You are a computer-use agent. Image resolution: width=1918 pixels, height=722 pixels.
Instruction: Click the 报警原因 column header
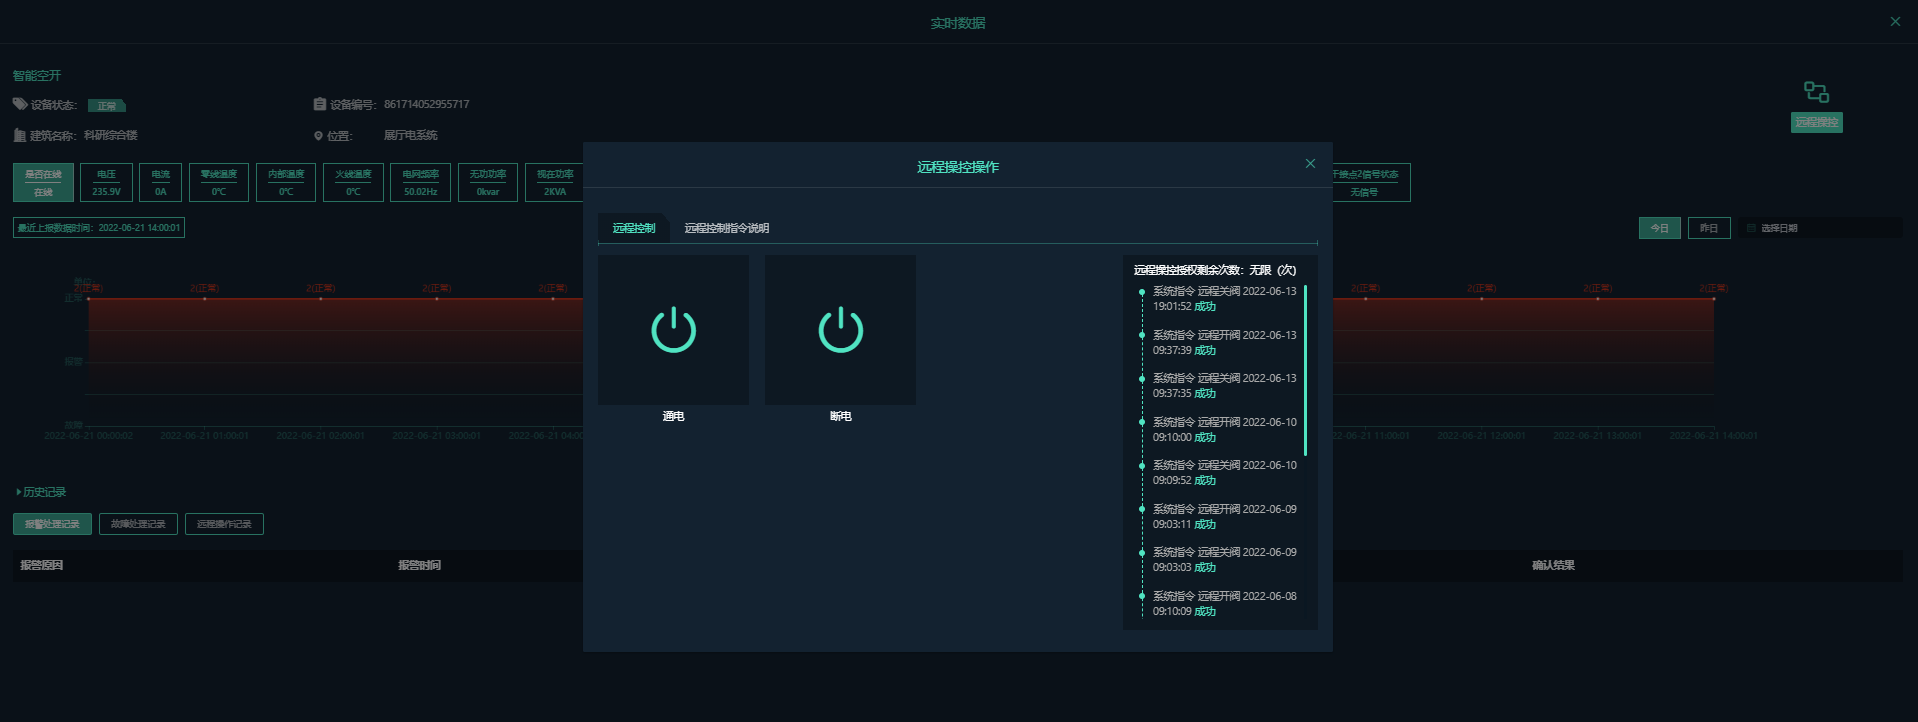click(x=42, y=565)
